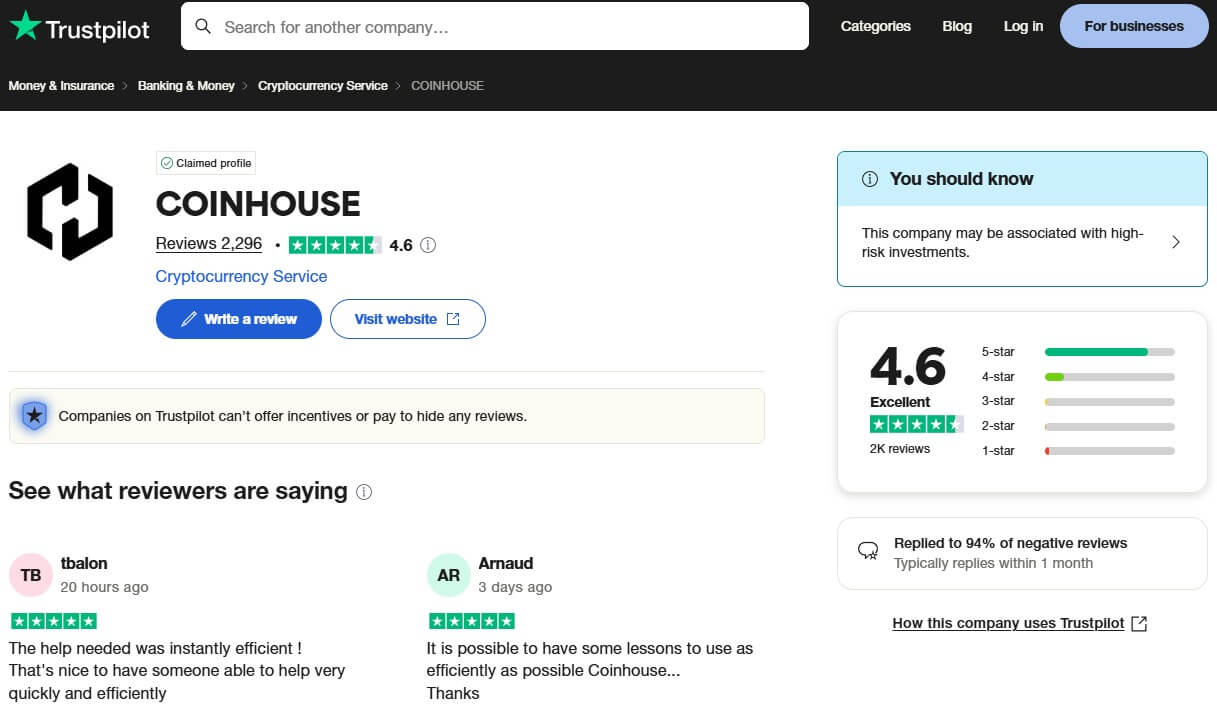Expand the high-risk investments notice chevron

(x=1176, y=242)
